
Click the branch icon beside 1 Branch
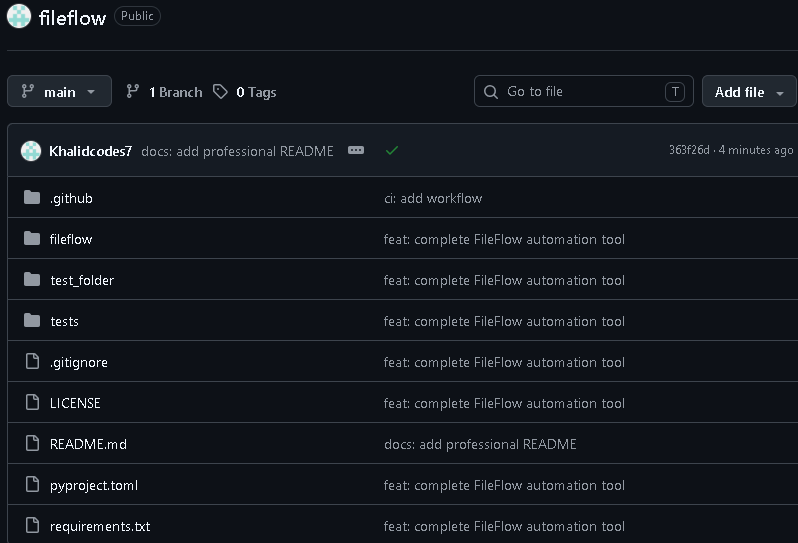coord(133,91)
